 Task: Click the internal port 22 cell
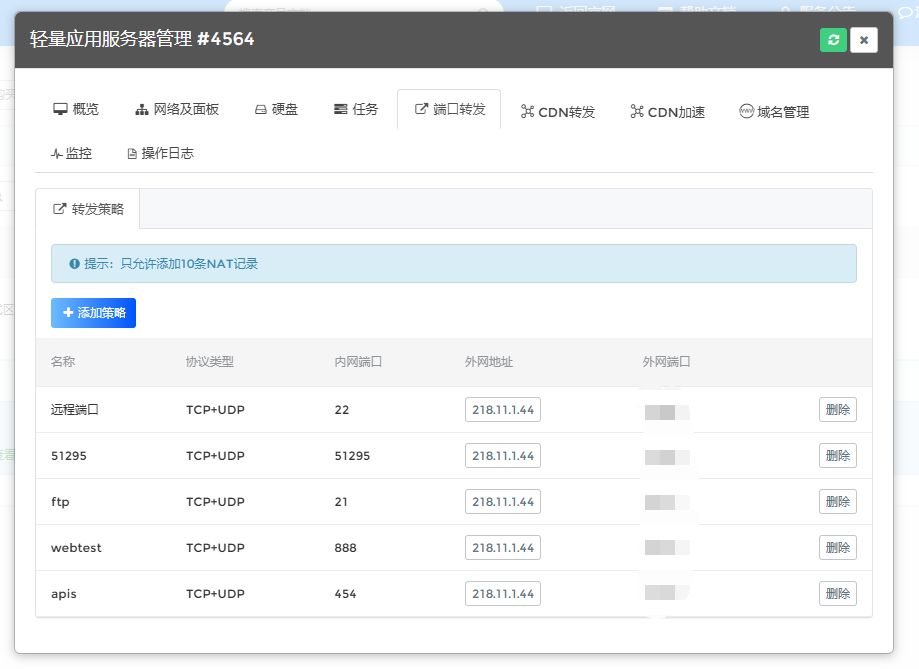(x=342, y=410)
